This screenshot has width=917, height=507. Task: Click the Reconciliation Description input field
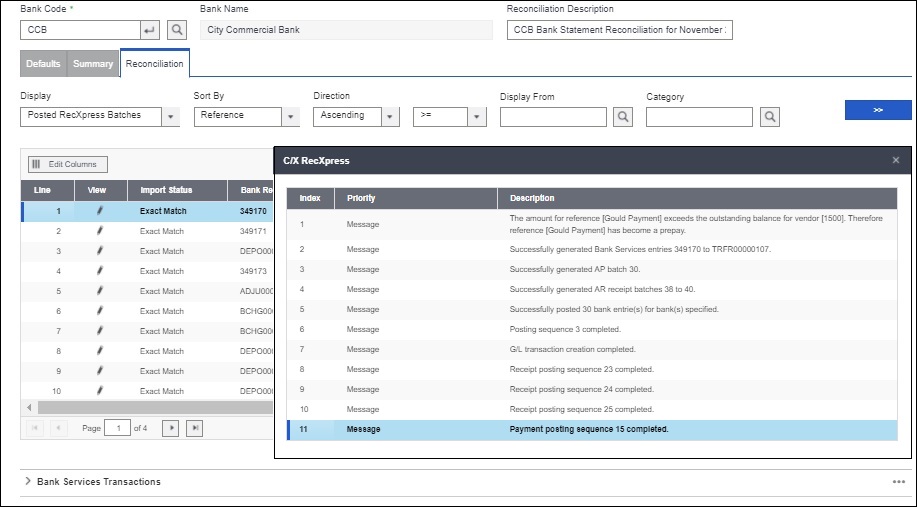point(620,30)
